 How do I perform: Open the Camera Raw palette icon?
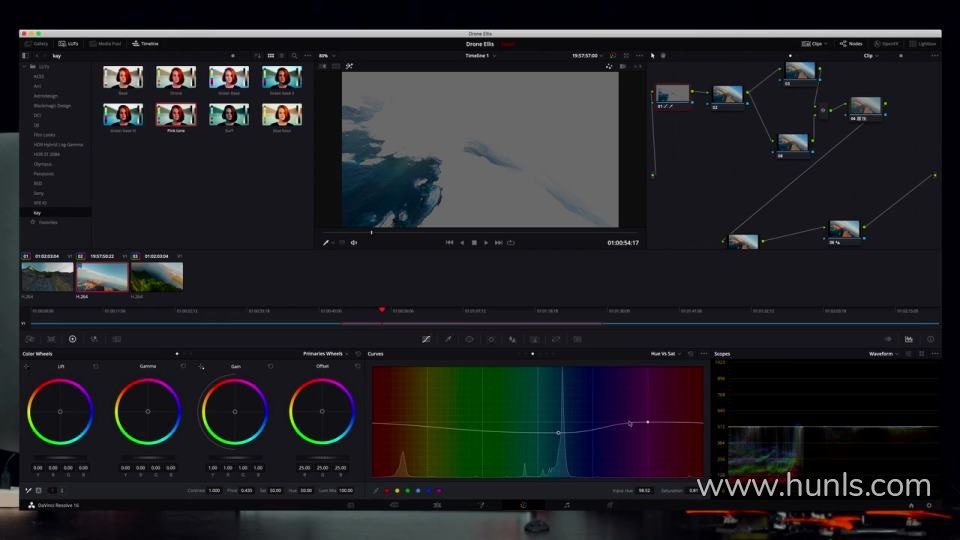click(29, 339)
